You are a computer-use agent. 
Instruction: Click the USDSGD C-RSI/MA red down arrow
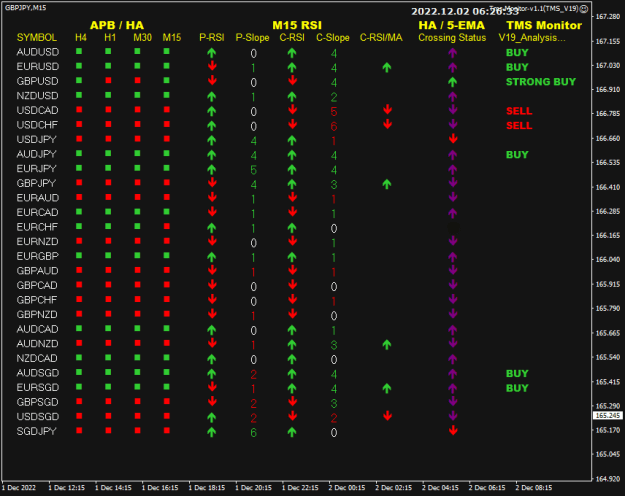pyautogui.click(x=387, y=416)
